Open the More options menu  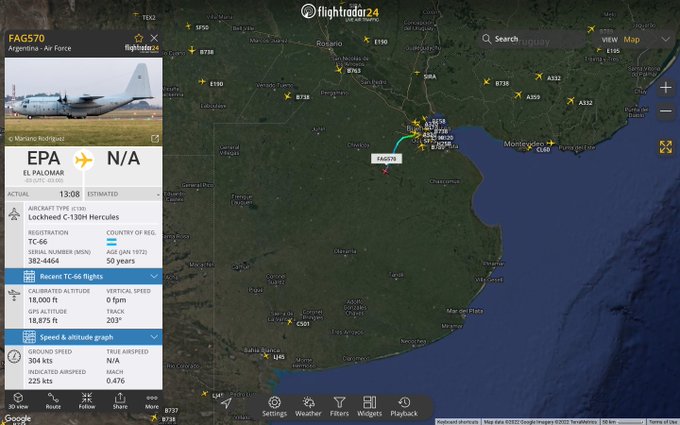[152, 401]
